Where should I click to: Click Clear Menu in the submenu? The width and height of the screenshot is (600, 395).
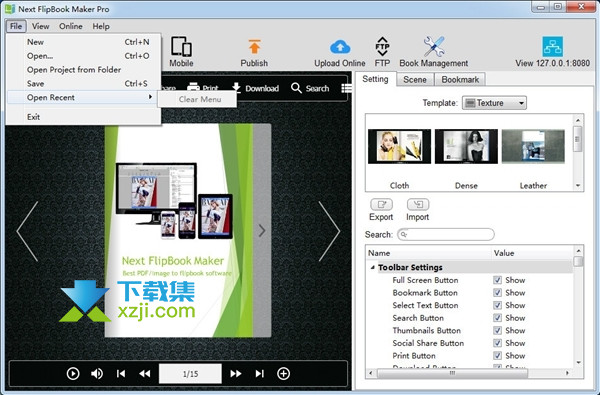(x=197, y=100)
